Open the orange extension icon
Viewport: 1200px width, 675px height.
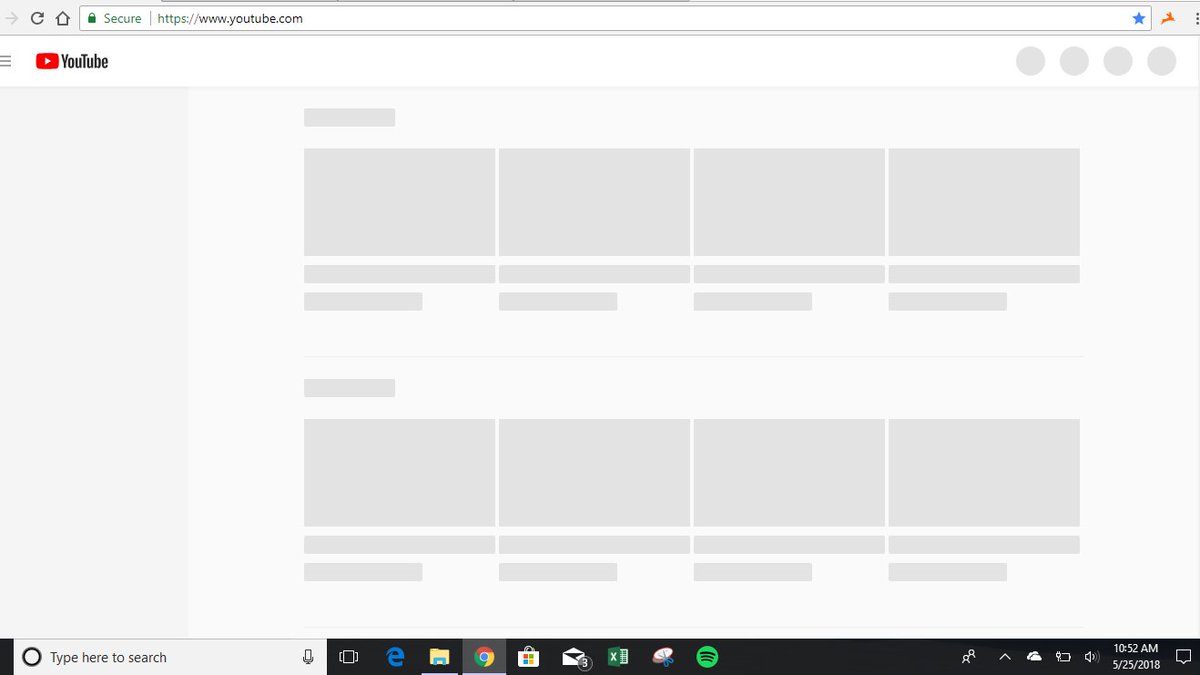1167,18
